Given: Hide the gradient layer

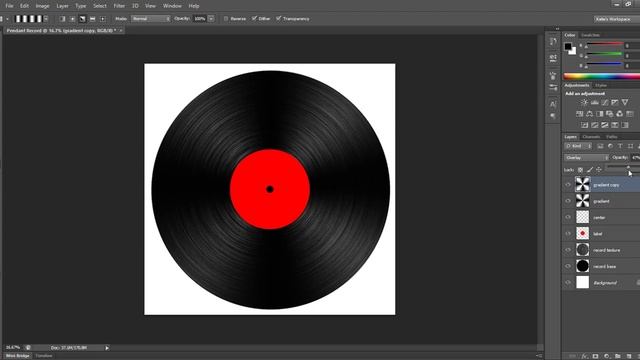Looking at the screenshot, I should [568, 201].
